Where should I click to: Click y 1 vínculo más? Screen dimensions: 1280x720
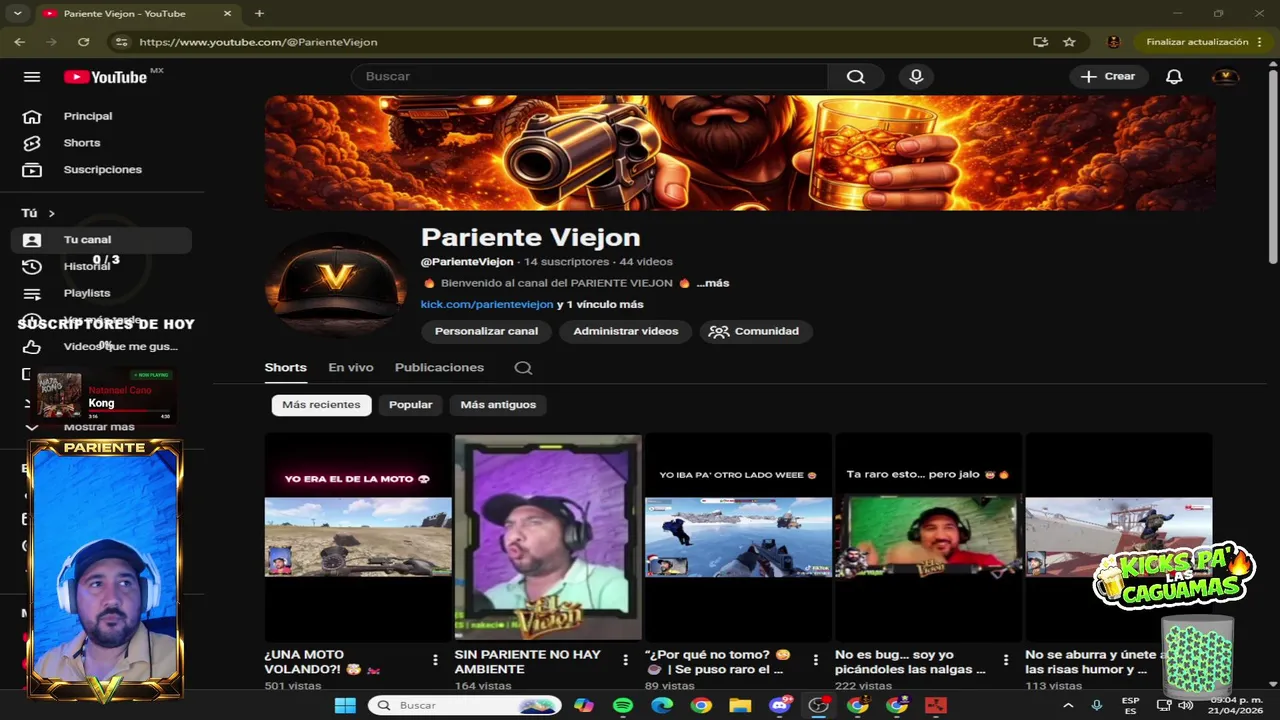click(600, 304)
